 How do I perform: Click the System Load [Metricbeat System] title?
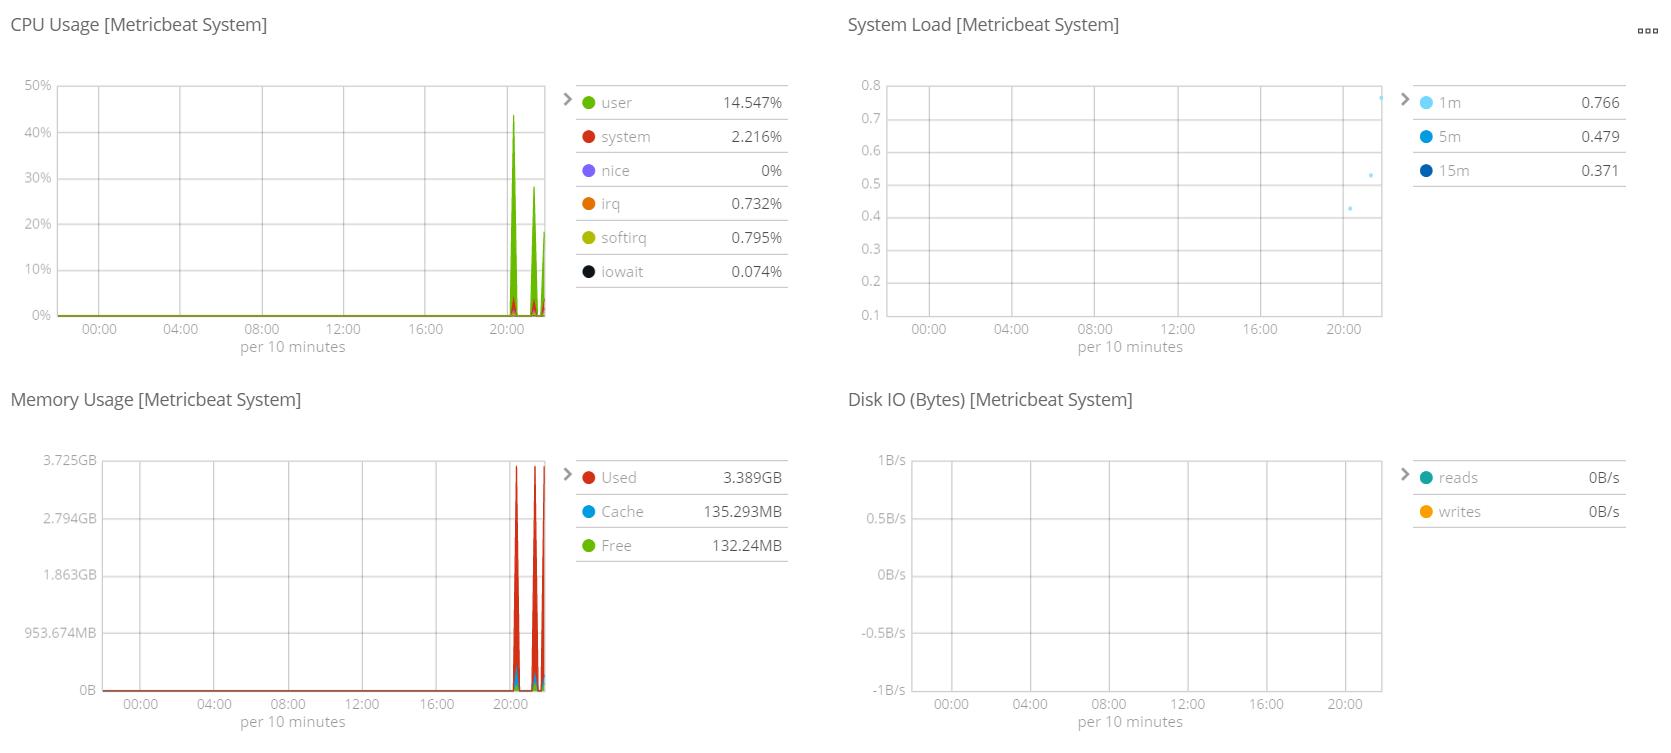983,25
